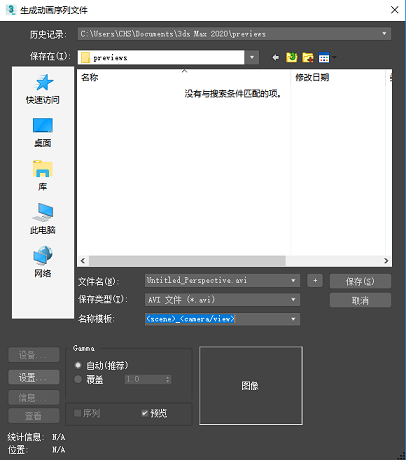The image size is (406, 460).
Task: Click the Devices (设备...) button
Action: pyautogui.click(x=34, y=355)
